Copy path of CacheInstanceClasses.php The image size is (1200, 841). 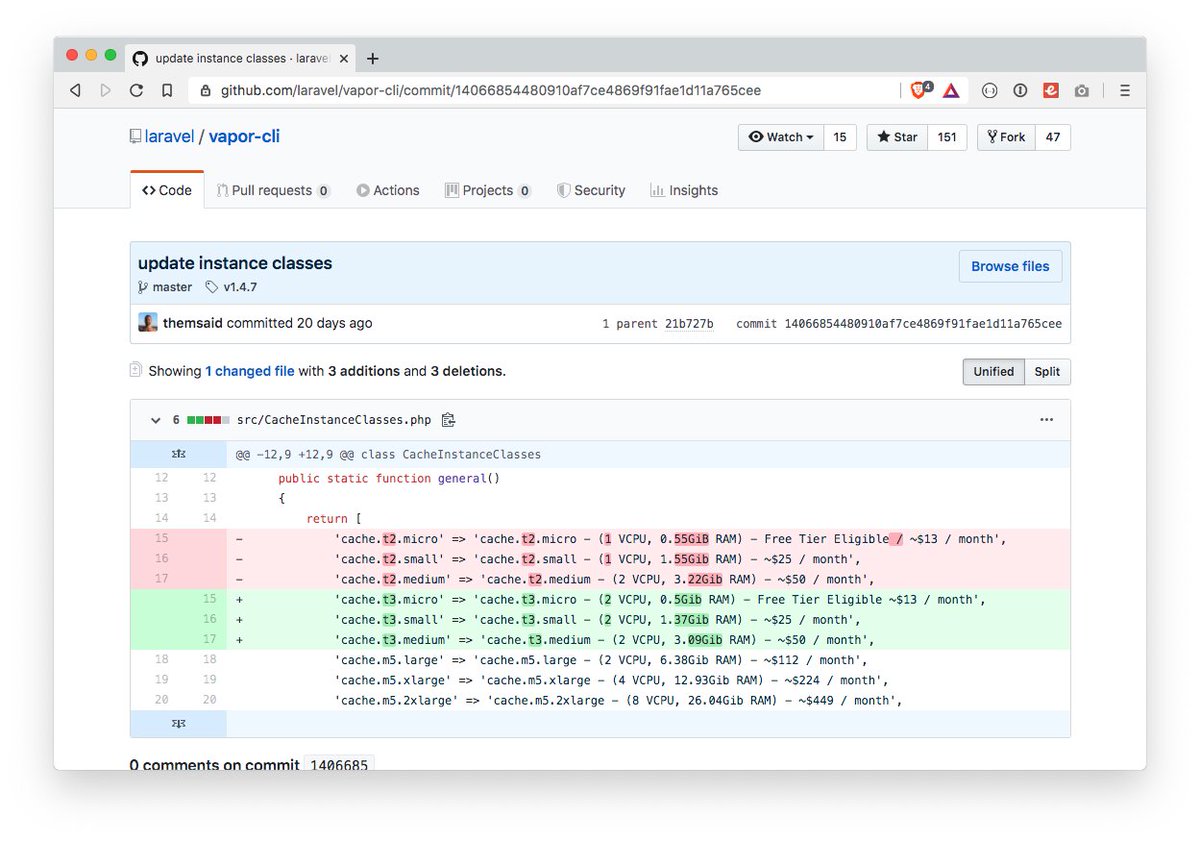[449, 420]
